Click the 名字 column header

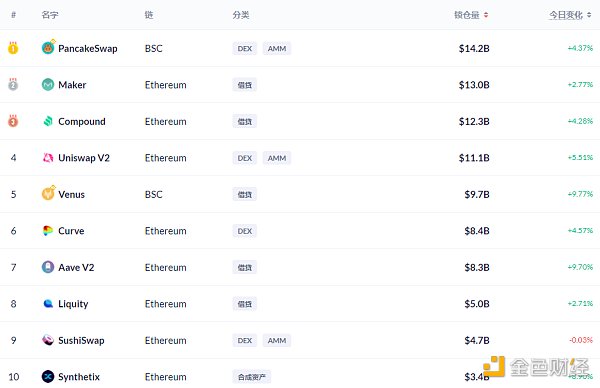point(50,15)
